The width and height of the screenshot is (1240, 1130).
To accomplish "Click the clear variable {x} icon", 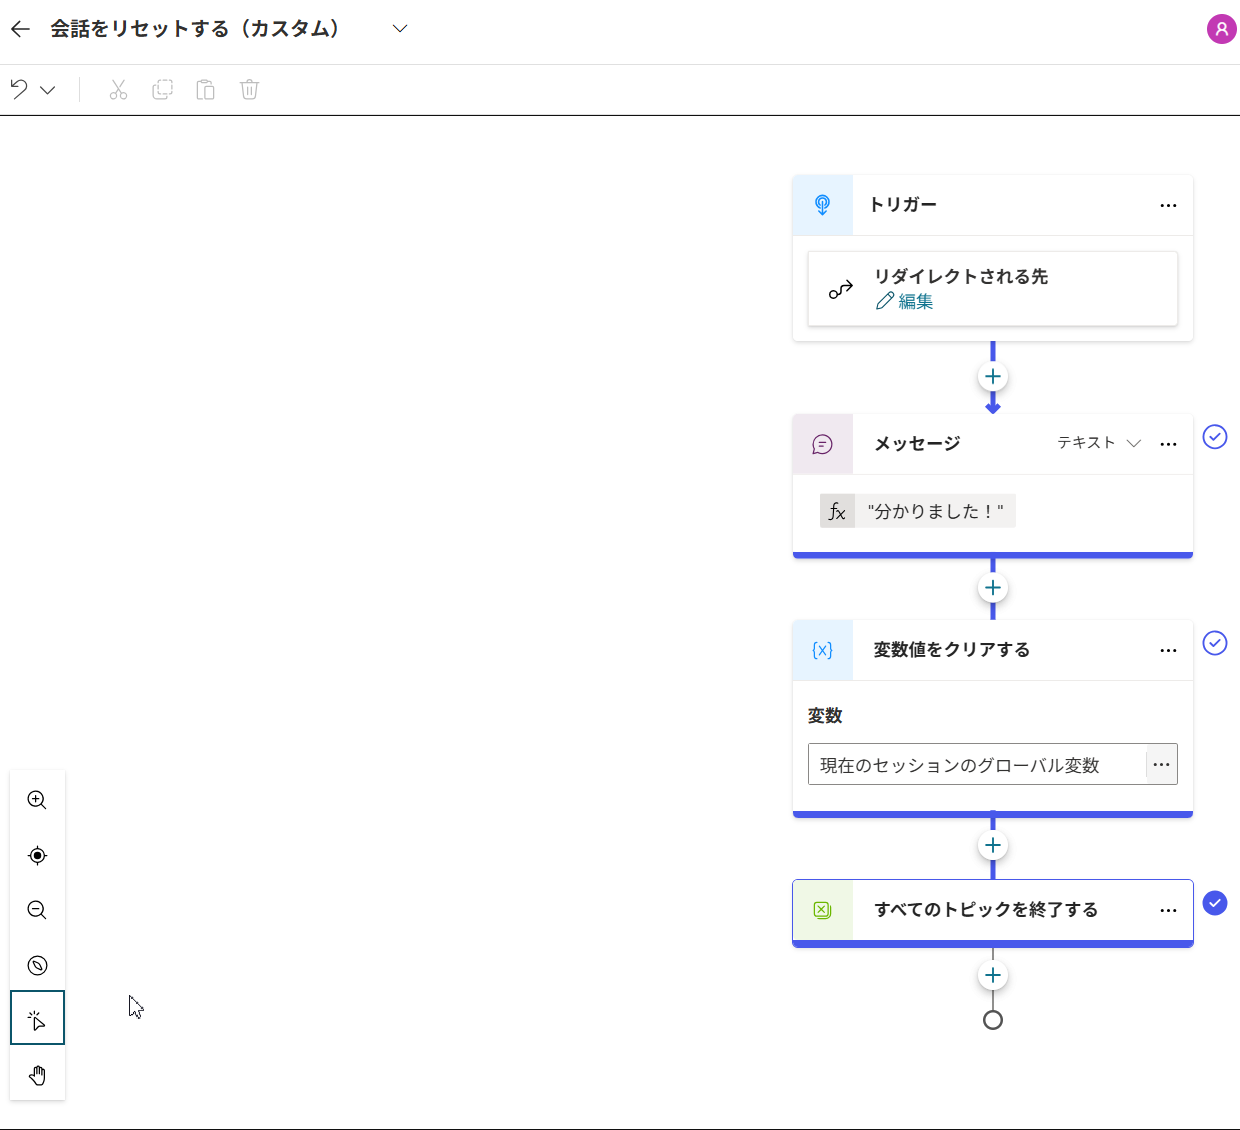I will [822, 650].
